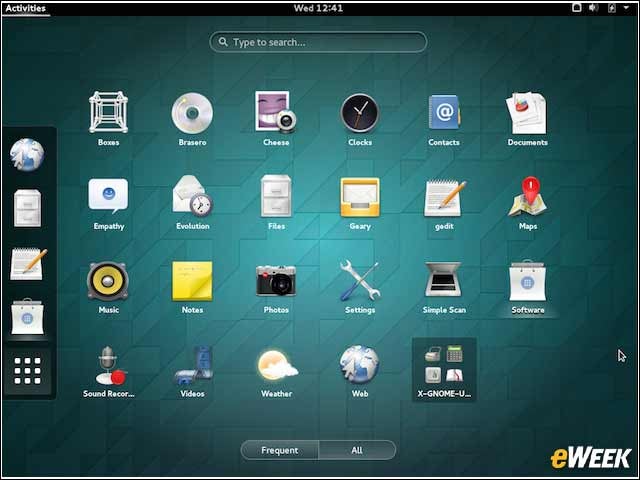Open Files in the app grid
The image size is (640, 480).
(276, 203)
